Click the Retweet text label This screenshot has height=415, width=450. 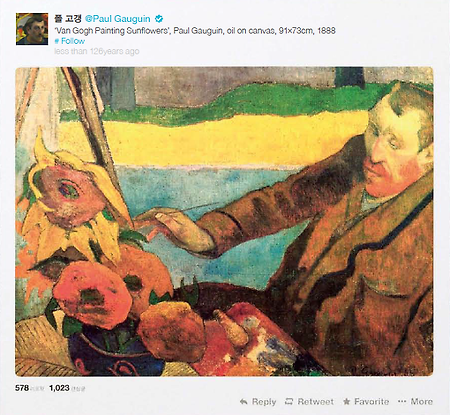click(315, 402)
